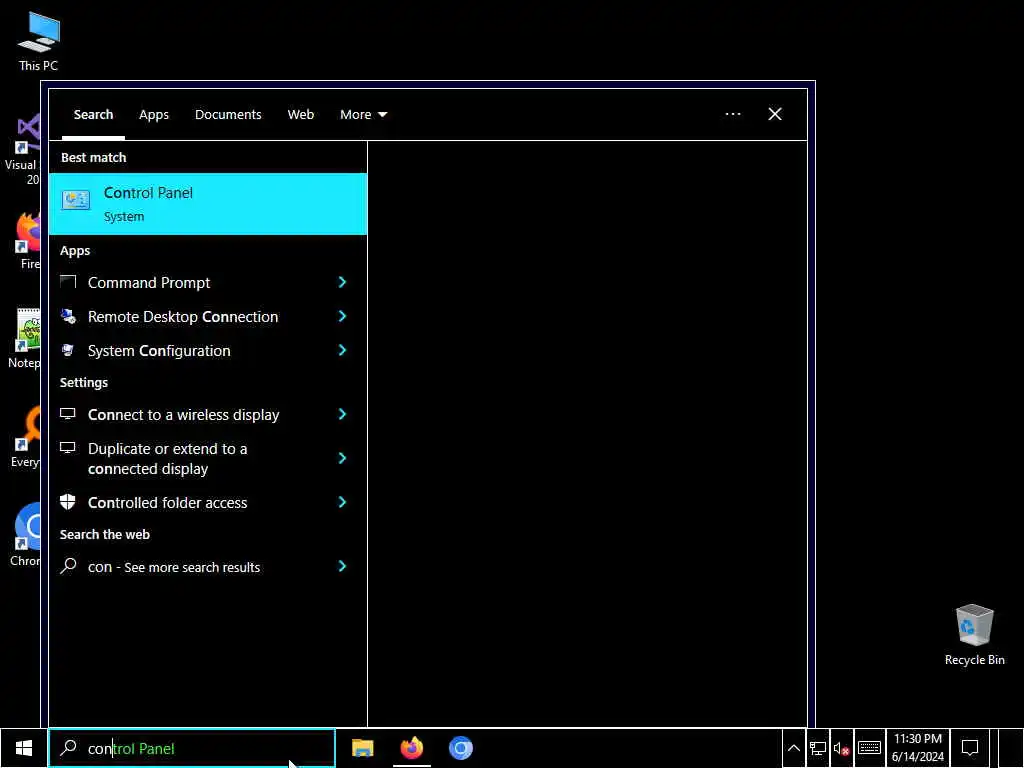Click the Controlled folder access shield icon
Screen dimensions: 1024x768
tap(68, 502)
